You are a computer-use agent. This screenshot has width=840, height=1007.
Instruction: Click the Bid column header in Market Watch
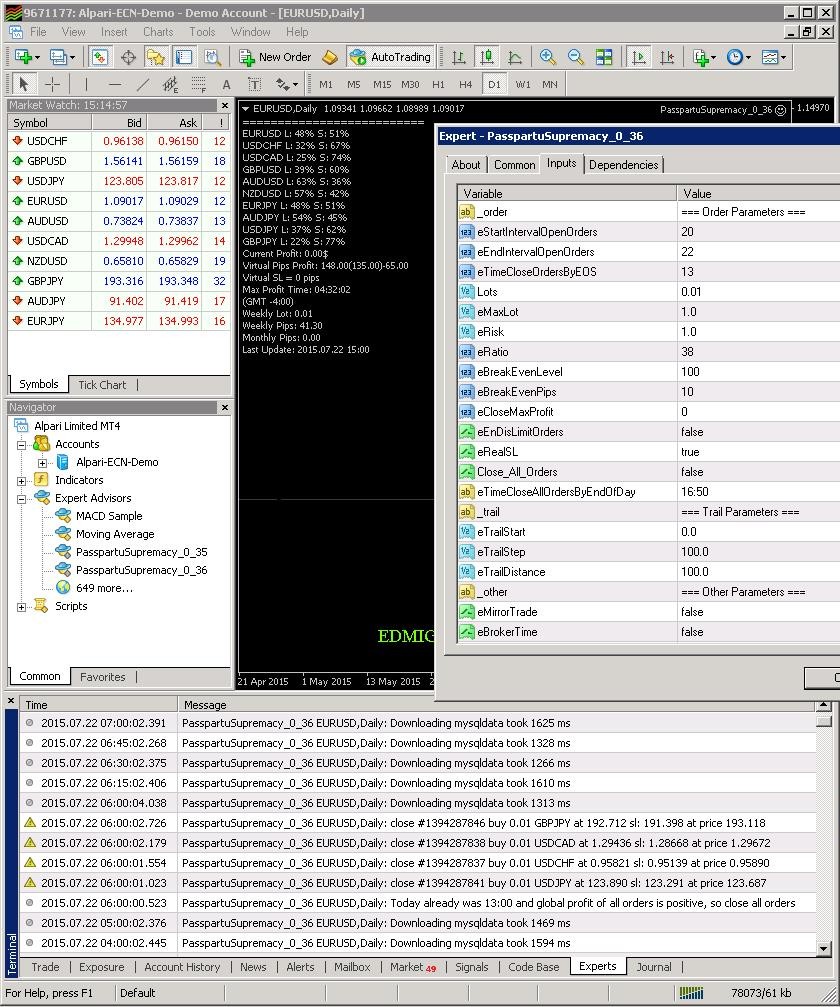tap(120, 123)
